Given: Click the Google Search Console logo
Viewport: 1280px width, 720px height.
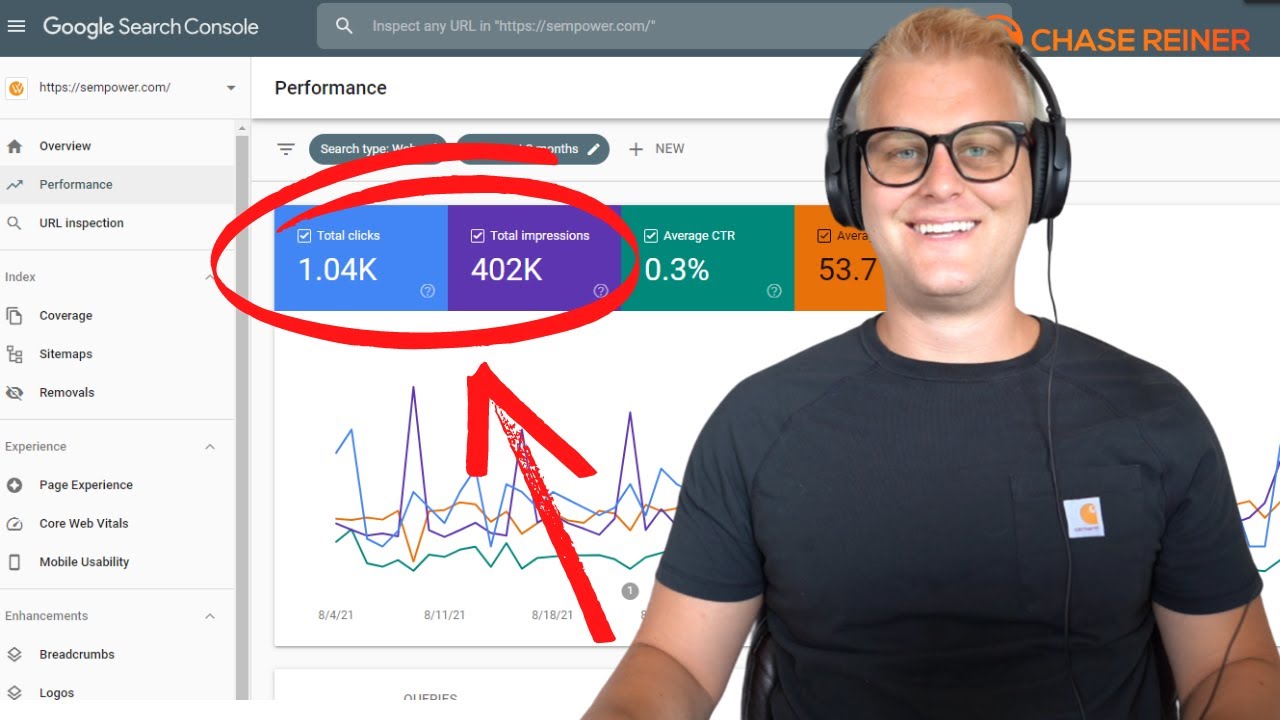Looking at the screenshot, I should point(150,27).
